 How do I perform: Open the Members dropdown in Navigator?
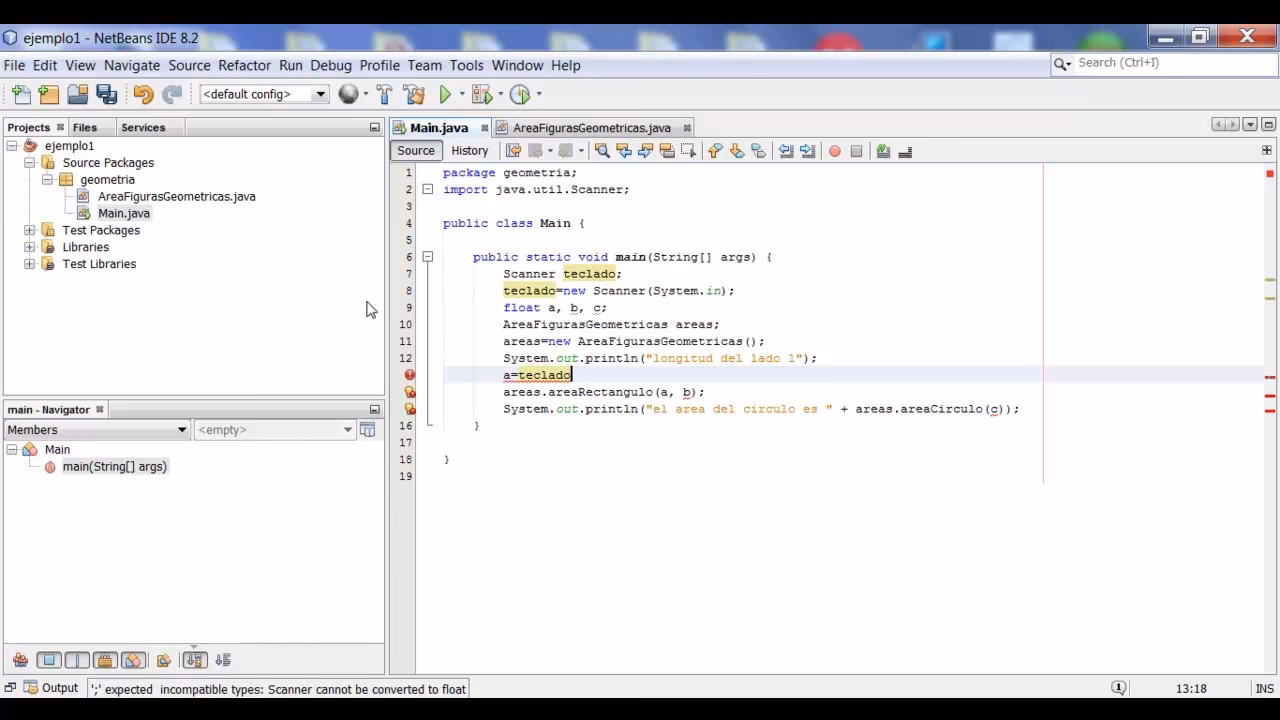[x=96, y=429]
